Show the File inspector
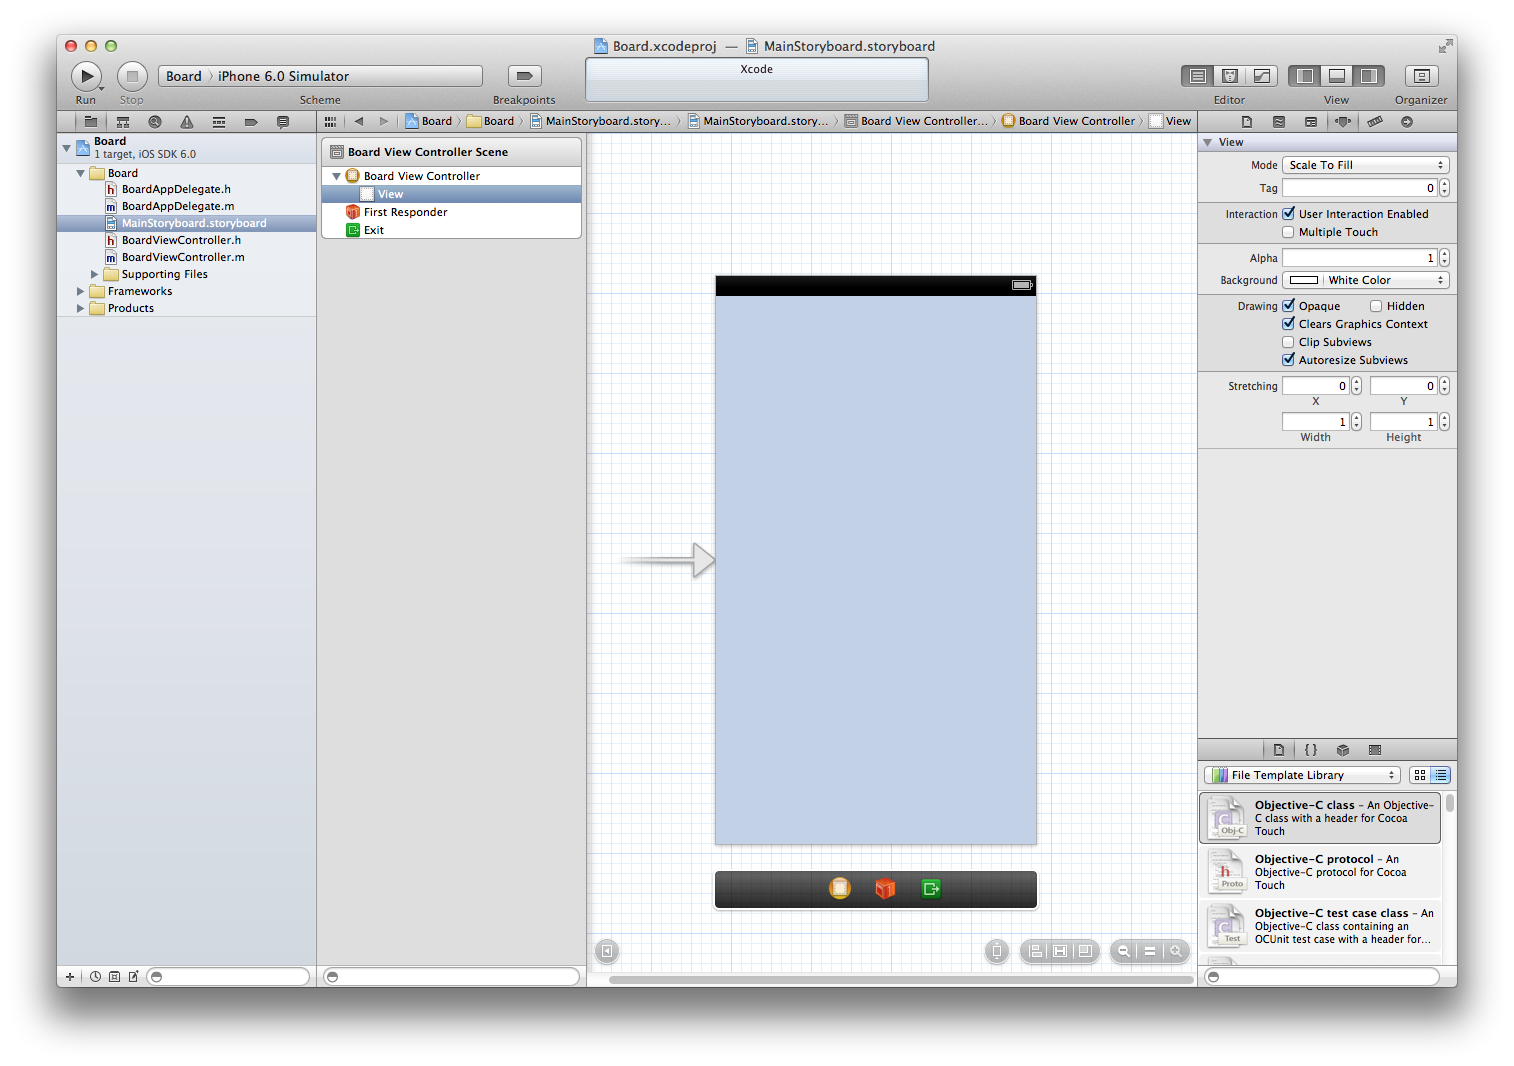 (x=1247, y=122)
